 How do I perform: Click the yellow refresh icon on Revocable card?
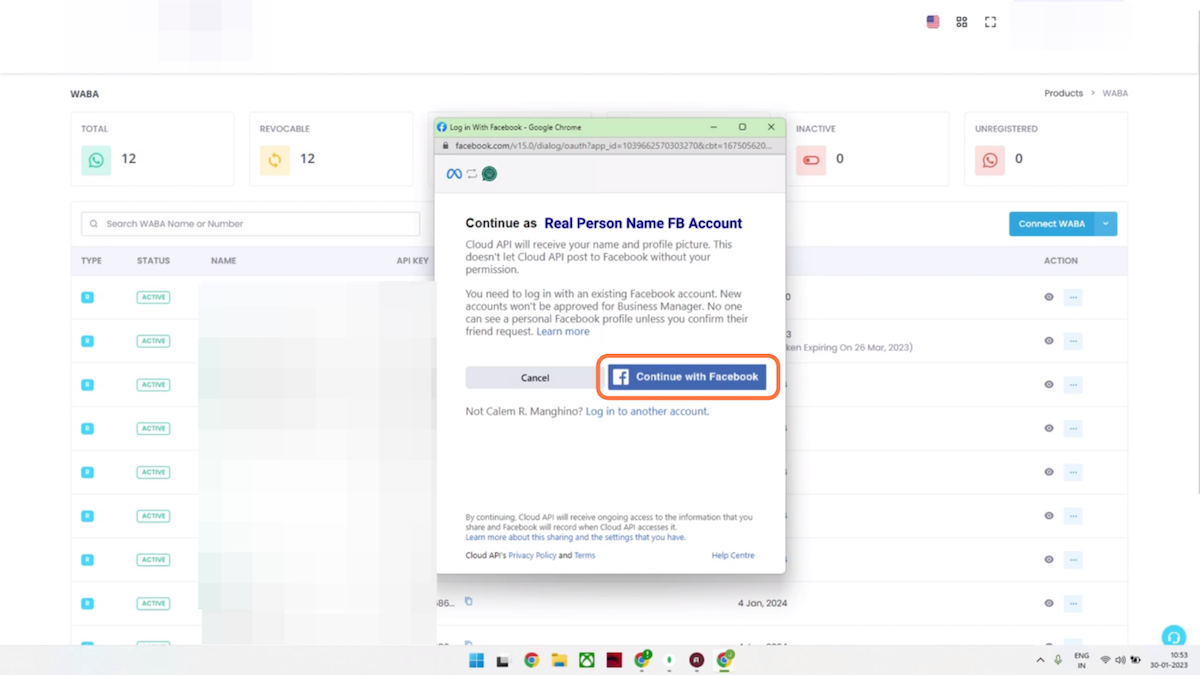275,160
